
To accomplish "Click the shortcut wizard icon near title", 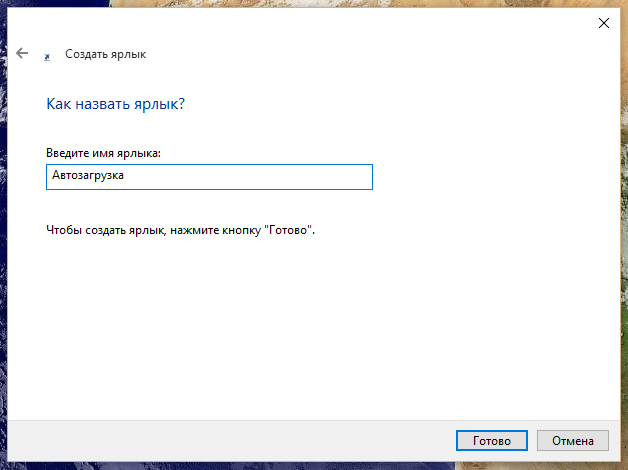I will [47, 57].
